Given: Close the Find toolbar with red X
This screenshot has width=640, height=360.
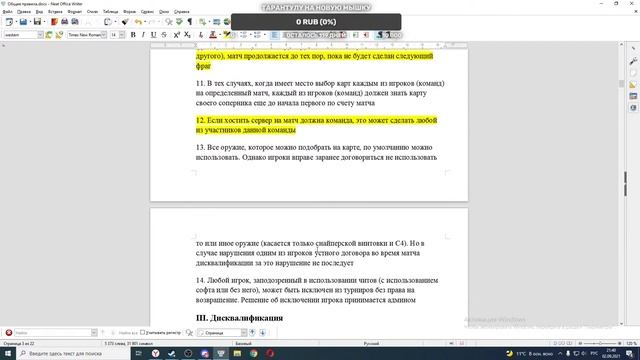Looking at the screenshot, I should [x=9, y=333].
